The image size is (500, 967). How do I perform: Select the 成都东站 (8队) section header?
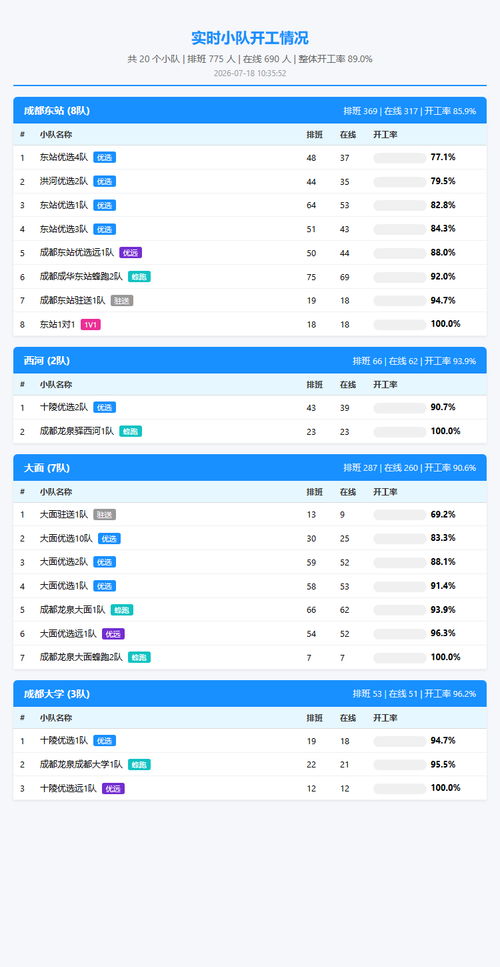(250, 110)
